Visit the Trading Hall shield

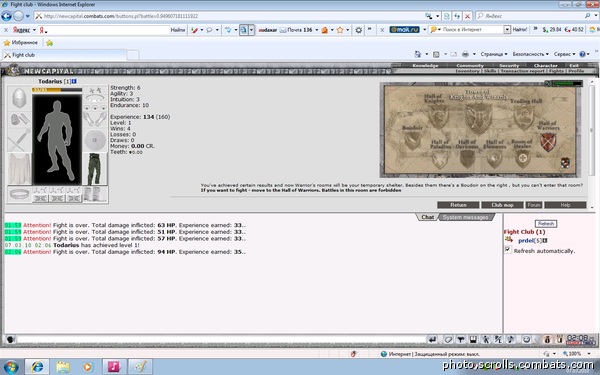pos(524,117)
